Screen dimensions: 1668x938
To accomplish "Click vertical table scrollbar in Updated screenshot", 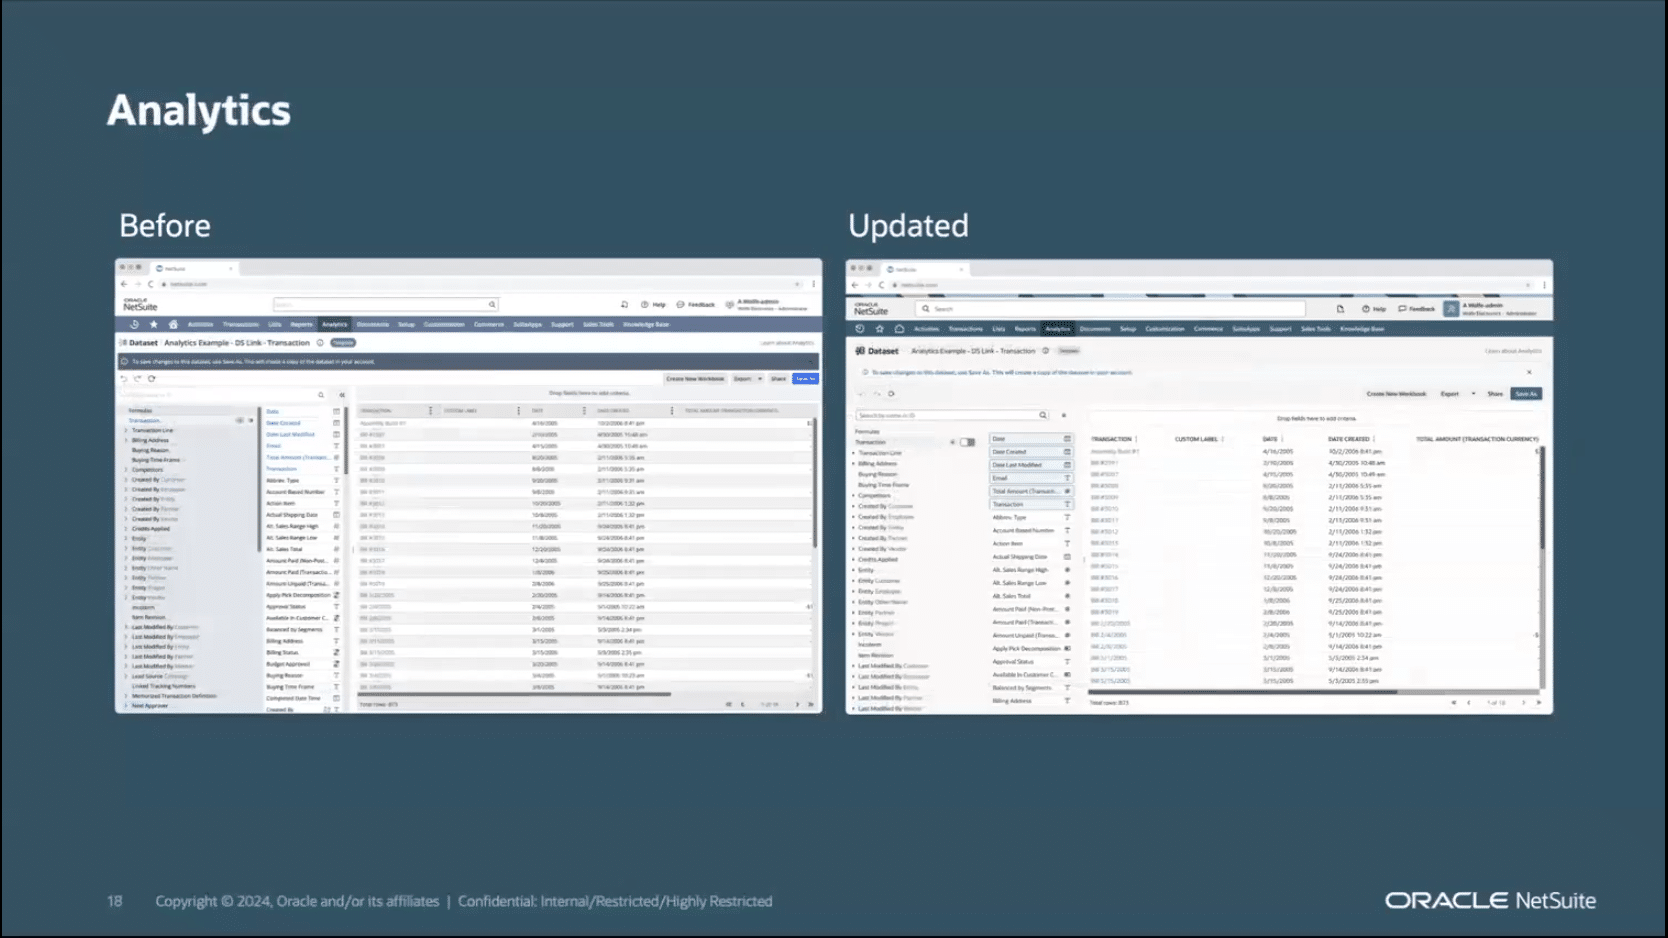I will coord(1543,498).
